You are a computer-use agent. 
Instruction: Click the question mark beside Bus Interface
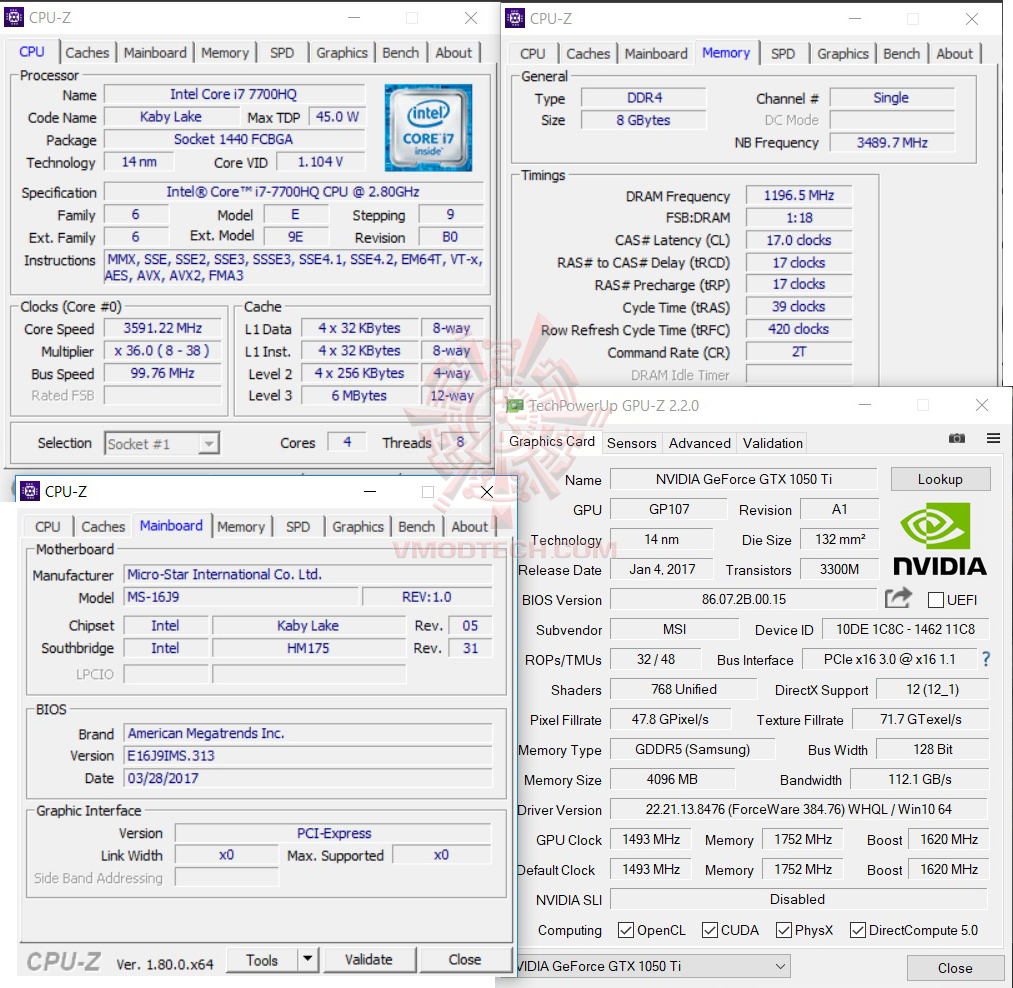[985, 659]
